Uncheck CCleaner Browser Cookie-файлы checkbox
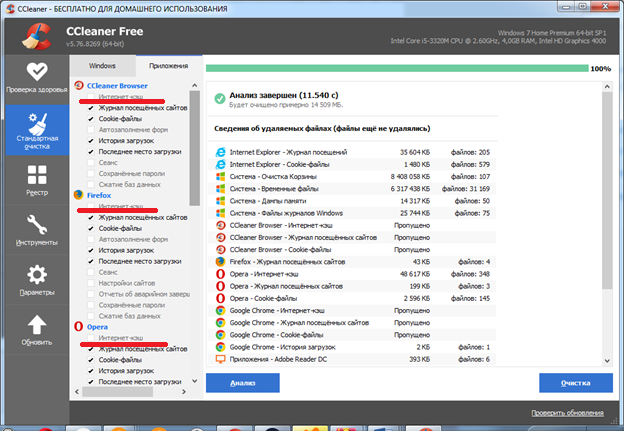 click(91, 119)
